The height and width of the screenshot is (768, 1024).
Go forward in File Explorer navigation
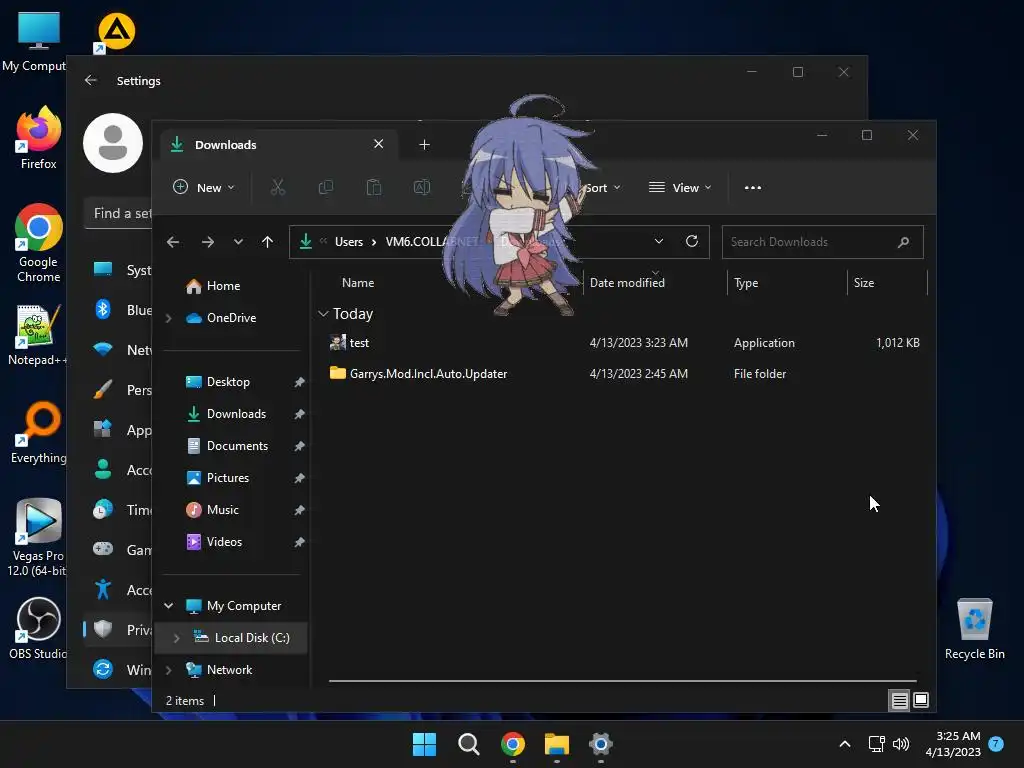pos(208,242)
